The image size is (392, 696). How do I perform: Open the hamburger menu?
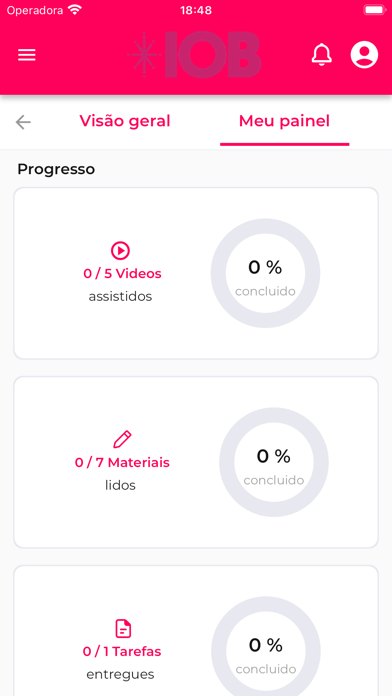[x=27, y=55]
